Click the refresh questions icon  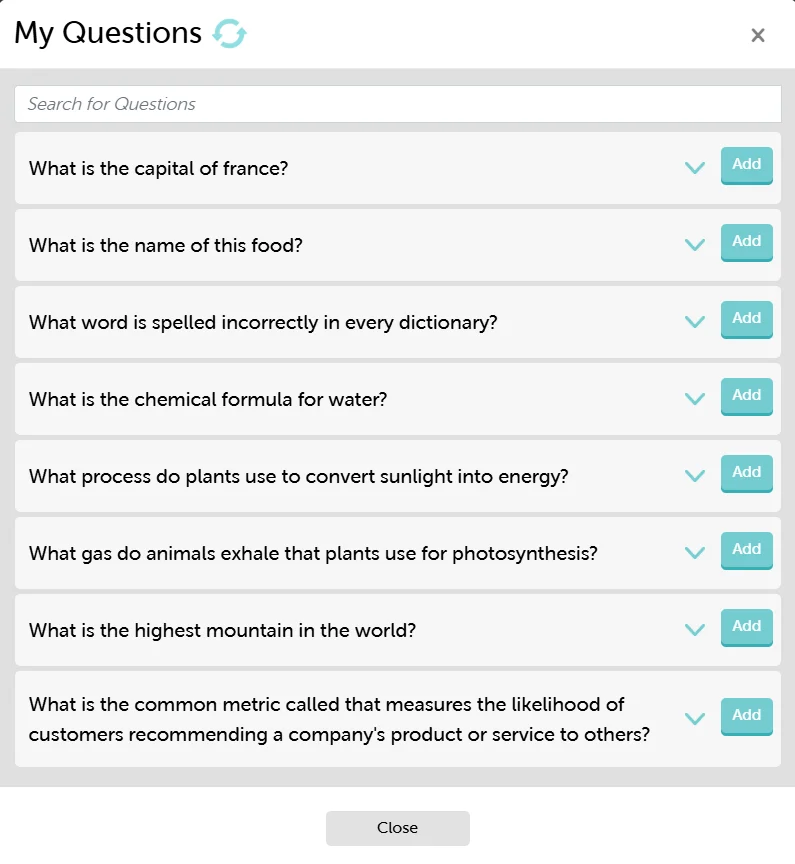point(231,33)
